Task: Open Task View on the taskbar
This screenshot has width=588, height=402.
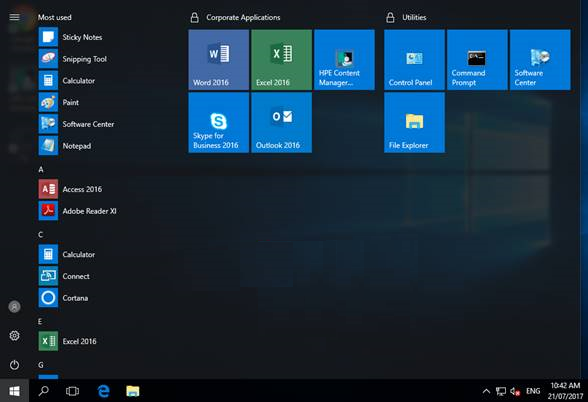Action: coord(72,391)
